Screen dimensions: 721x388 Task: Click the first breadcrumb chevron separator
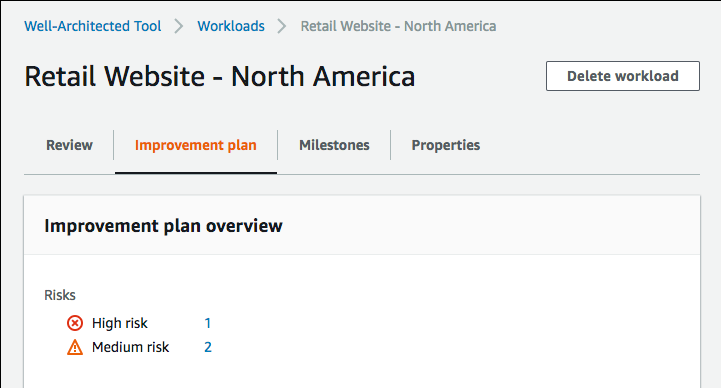pyautogui.click(x=179, y=26)
